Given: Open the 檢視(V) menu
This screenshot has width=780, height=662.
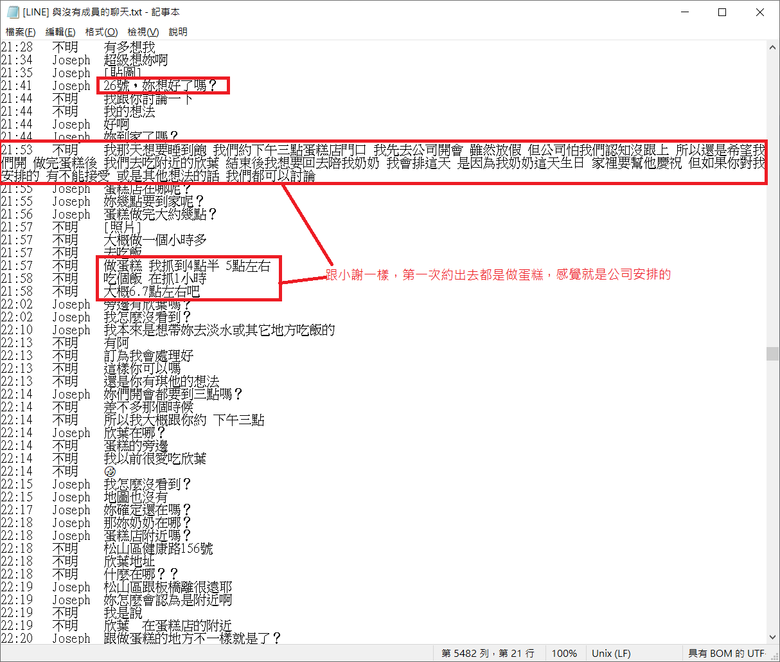Looking at the screenshot, I should click(x=143, y=32).
